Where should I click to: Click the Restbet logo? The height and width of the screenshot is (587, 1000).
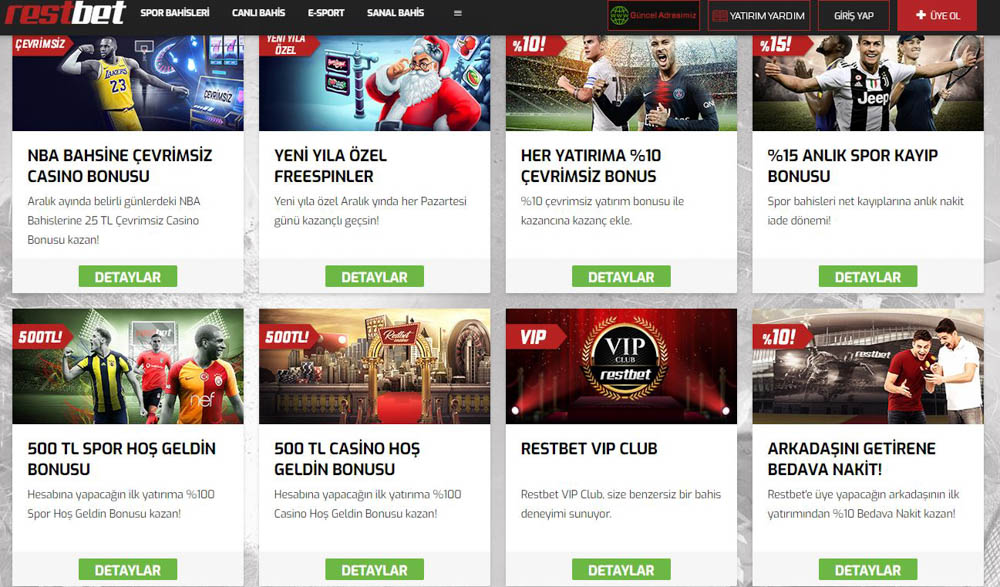click(x=66, y=12)
